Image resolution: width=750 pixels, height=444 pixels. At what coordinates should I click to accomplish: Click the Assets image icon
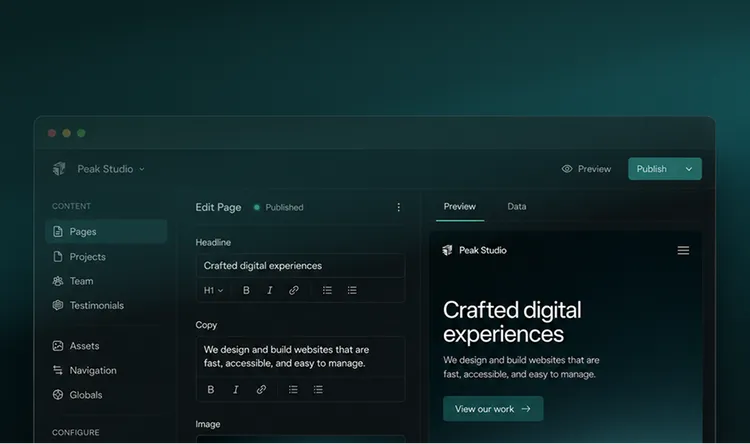pyautogui.click(x=58, y=345)
